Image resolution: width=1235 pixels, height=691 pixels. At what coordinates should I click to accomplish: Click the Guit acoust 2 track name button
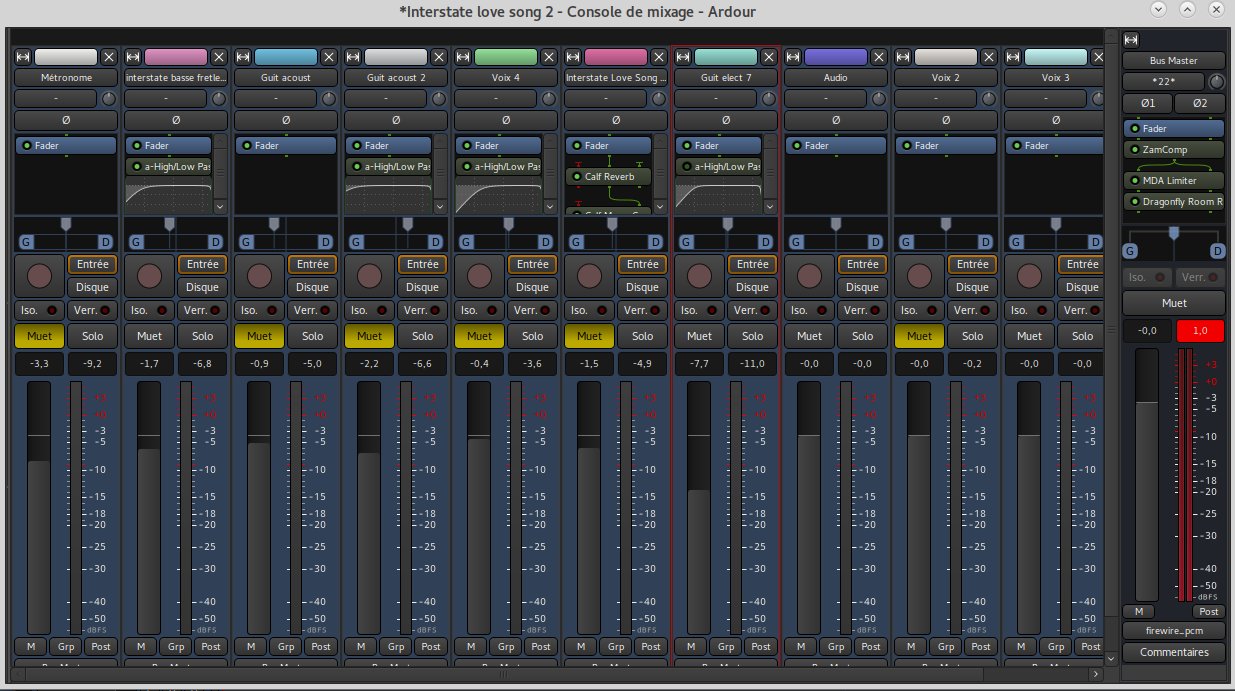point(395,77)
